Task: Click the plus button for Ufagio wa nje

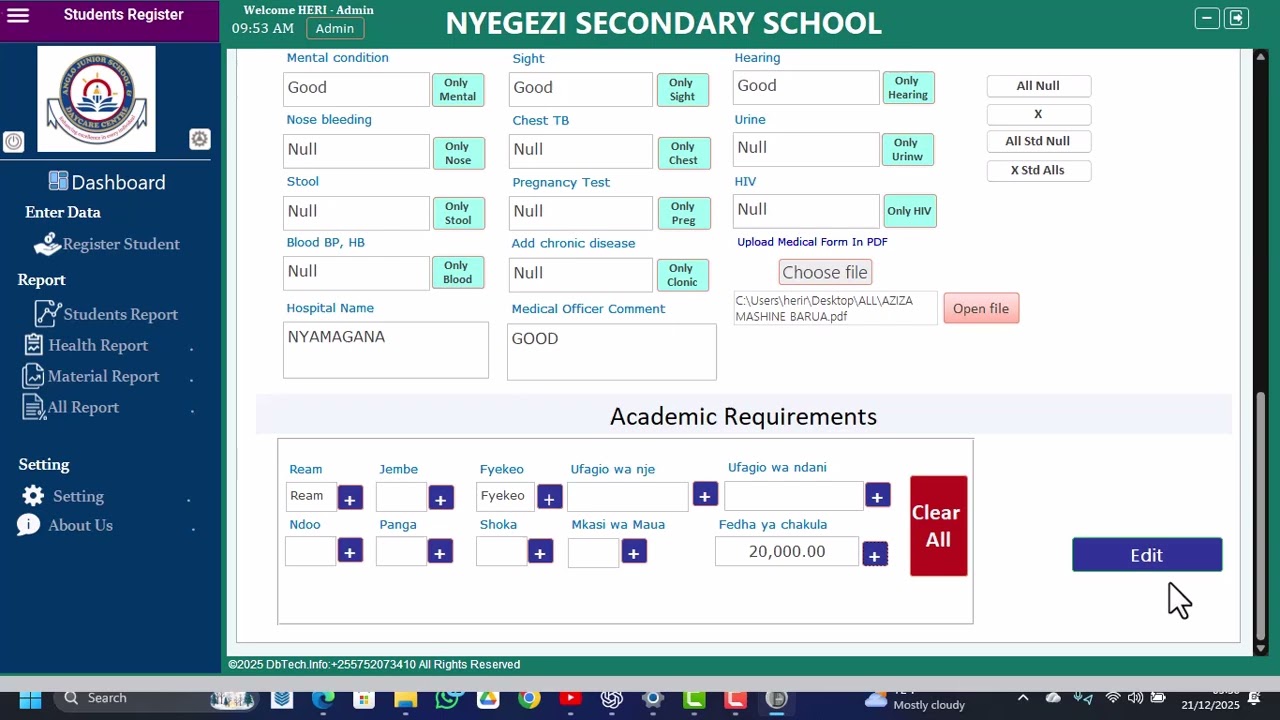Action: pos(705,495)
